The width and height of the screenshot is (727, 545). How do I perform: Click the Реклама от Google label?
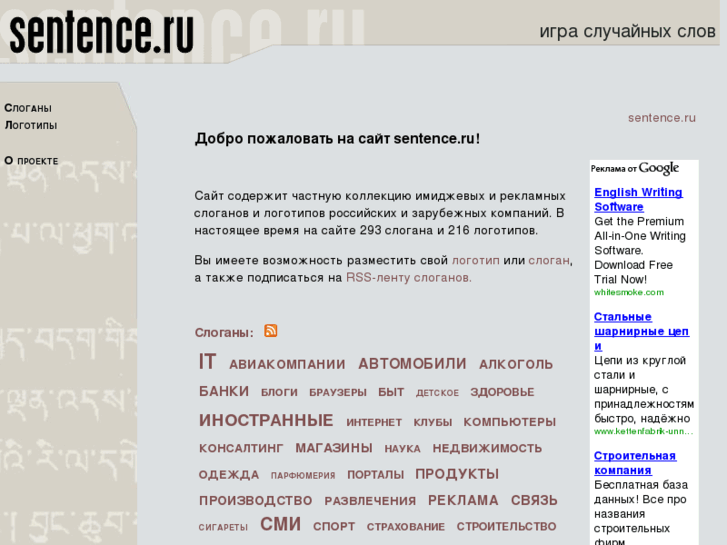tap(635, 168)
